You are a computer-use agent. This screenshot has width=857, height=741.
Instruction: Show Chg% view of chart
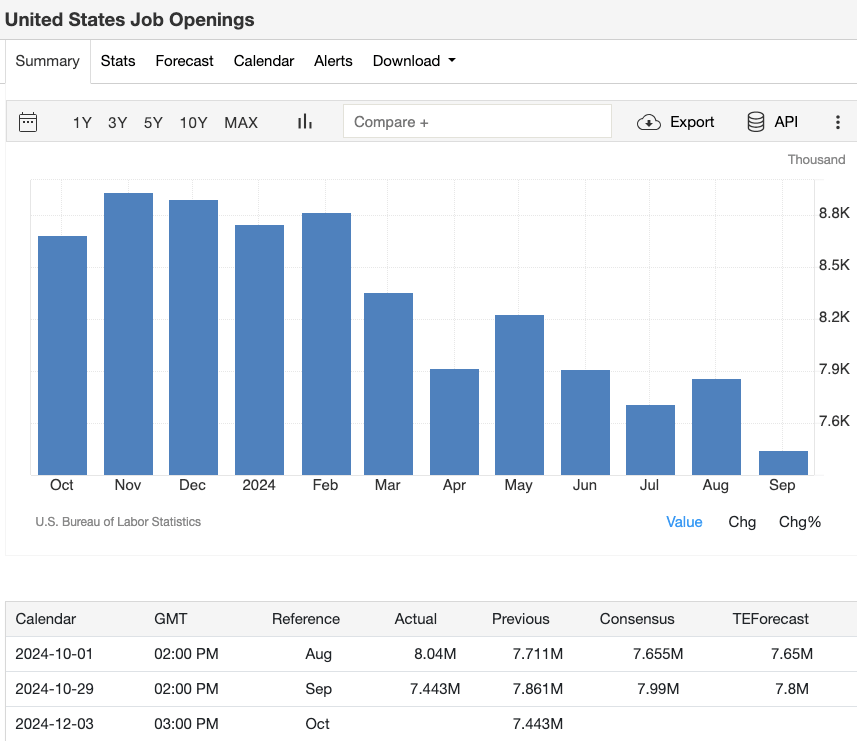pyautogui.click(x=800, y=522)
